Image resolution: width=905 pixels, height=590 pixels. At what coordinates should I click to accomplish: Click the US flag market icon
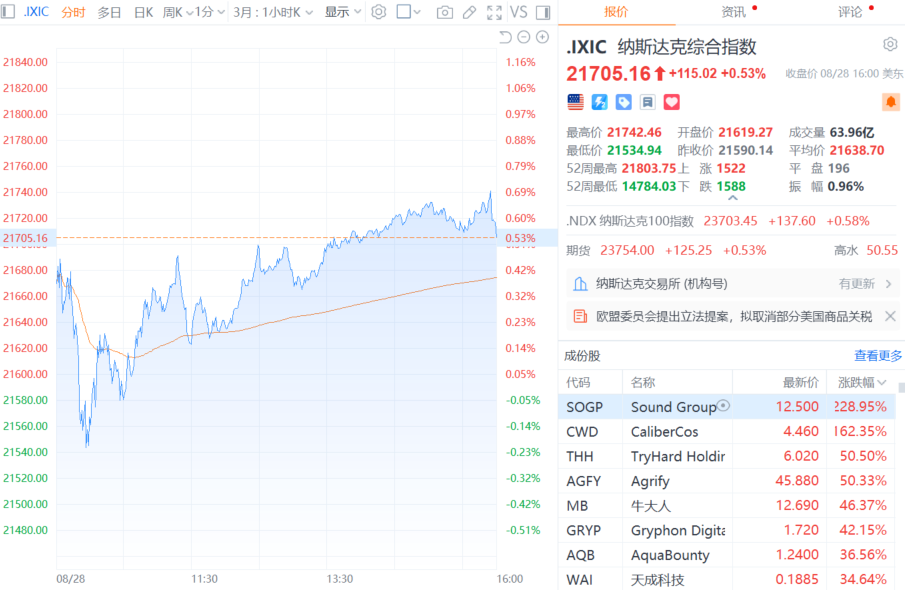pyautogui.click(x=575, y=102)
